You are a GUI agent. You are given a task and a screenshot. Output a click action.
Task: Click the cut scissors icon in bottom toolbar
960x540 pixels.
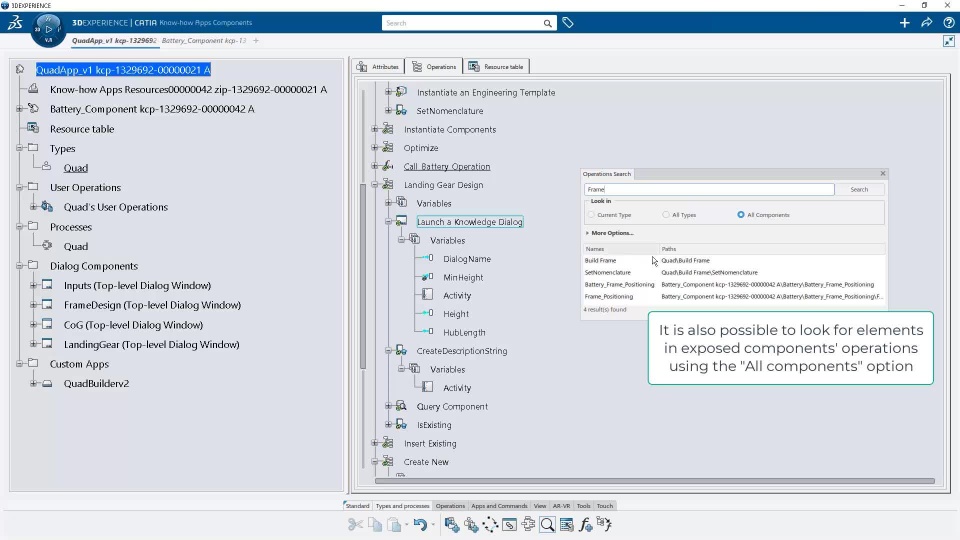(355, 525)
